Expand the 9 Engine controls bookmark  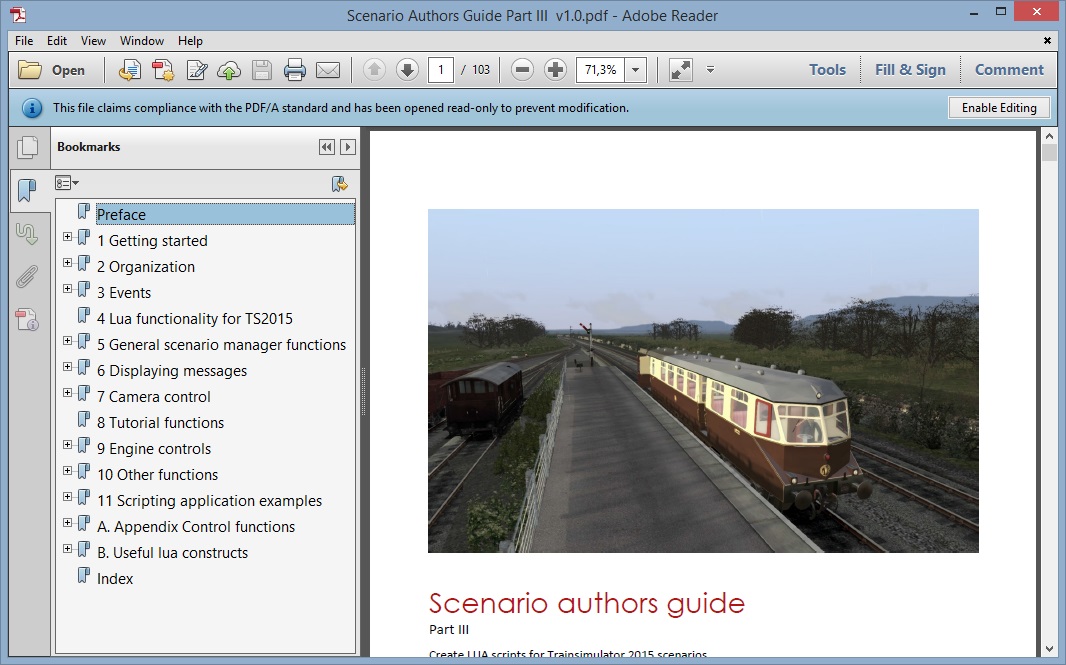[67, 445]
